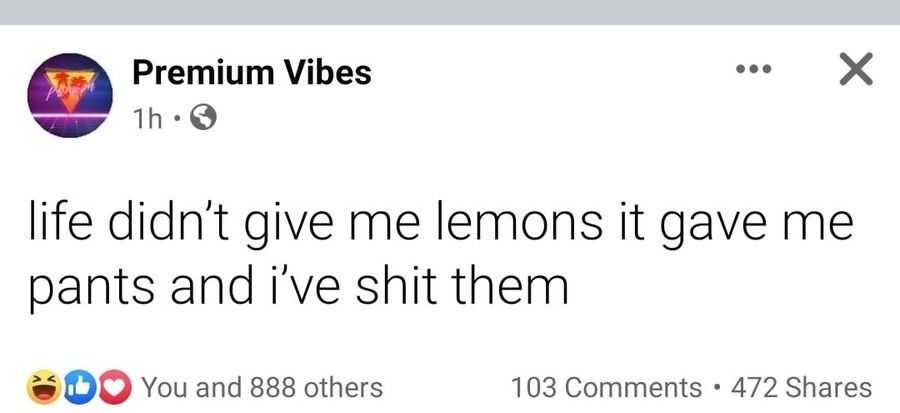
Task: Click the gray separator bar above the post
Action: click(x=450, y=12)
